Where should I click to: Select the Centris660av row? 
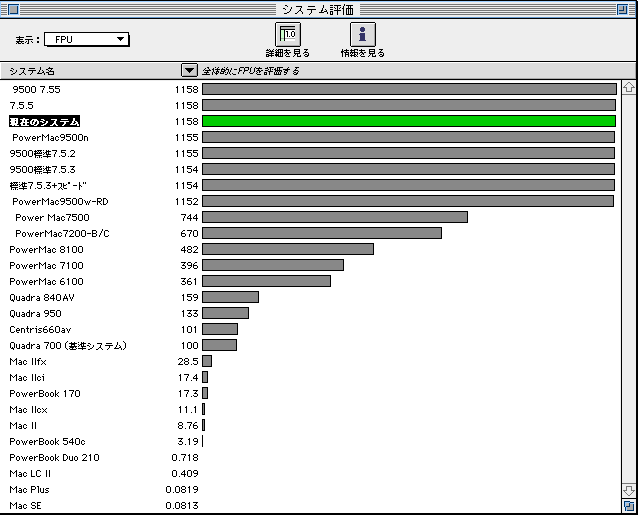pyautogui.click(x=309, y=330)
